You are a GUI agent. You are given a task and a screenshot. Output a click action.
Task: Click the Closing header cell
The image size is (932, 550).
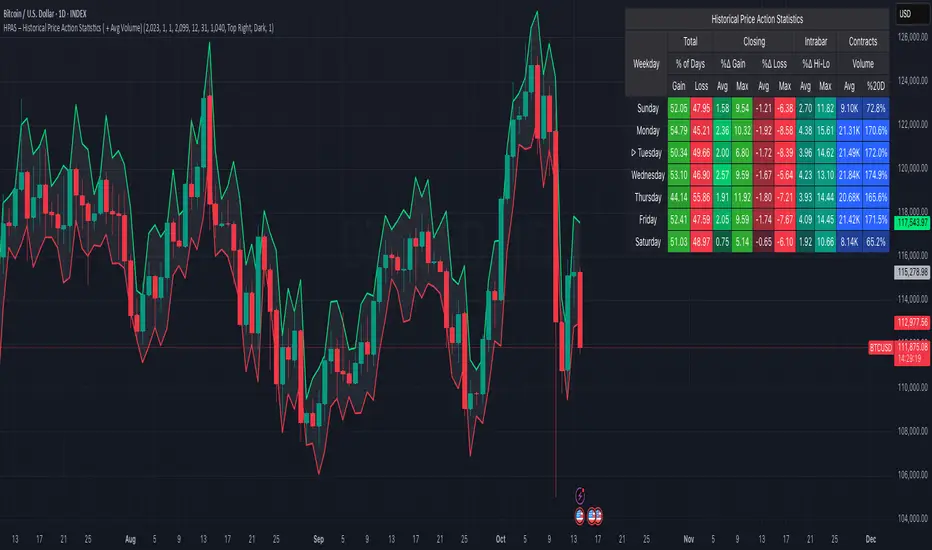point(754,42)
